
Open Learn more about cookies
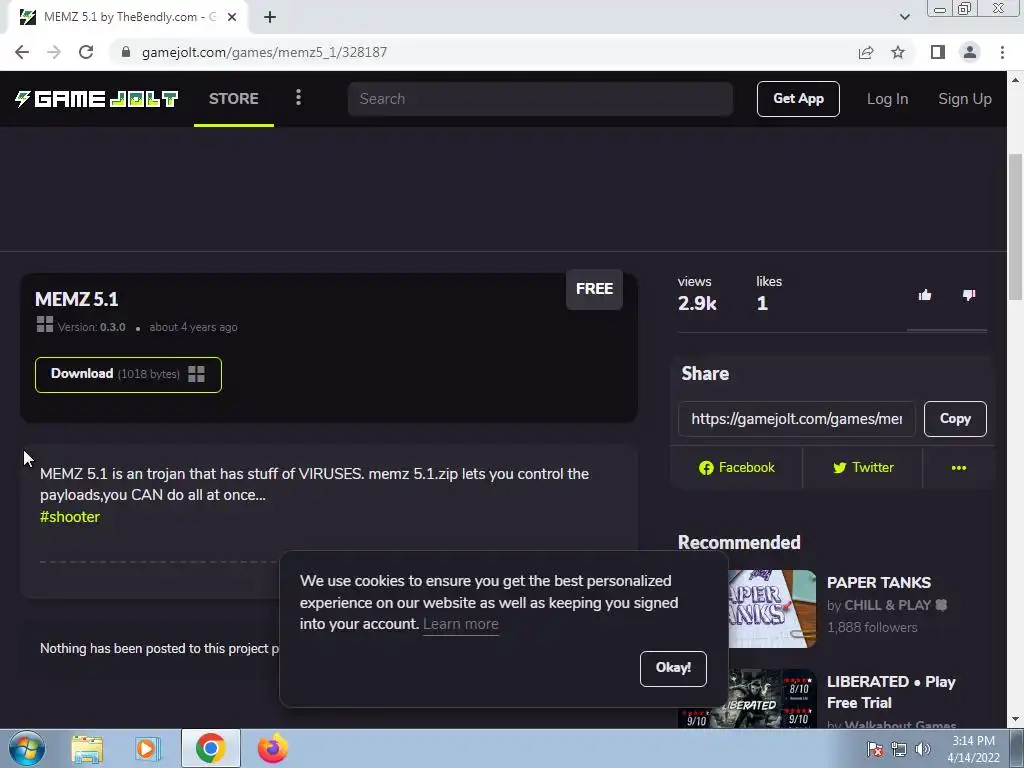(x=460, y=624)
